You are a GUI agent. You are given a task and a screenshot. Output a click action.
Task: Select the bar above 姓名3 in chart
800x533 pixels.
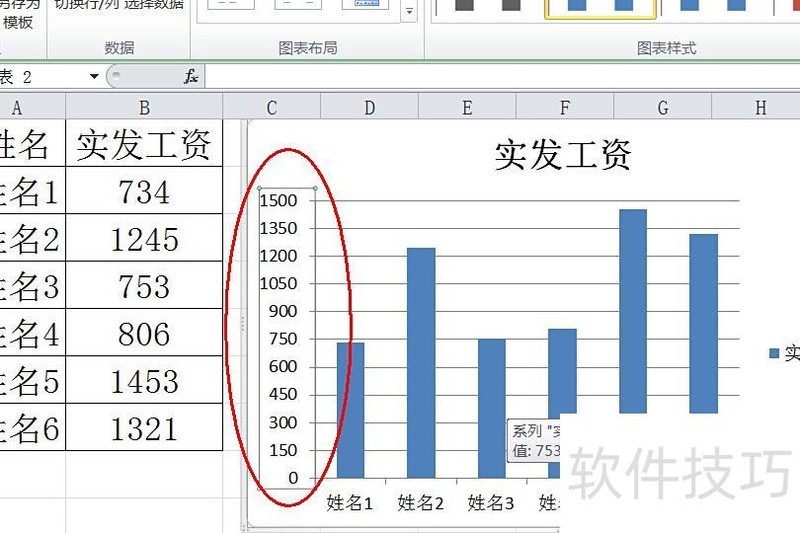[492, 409]
